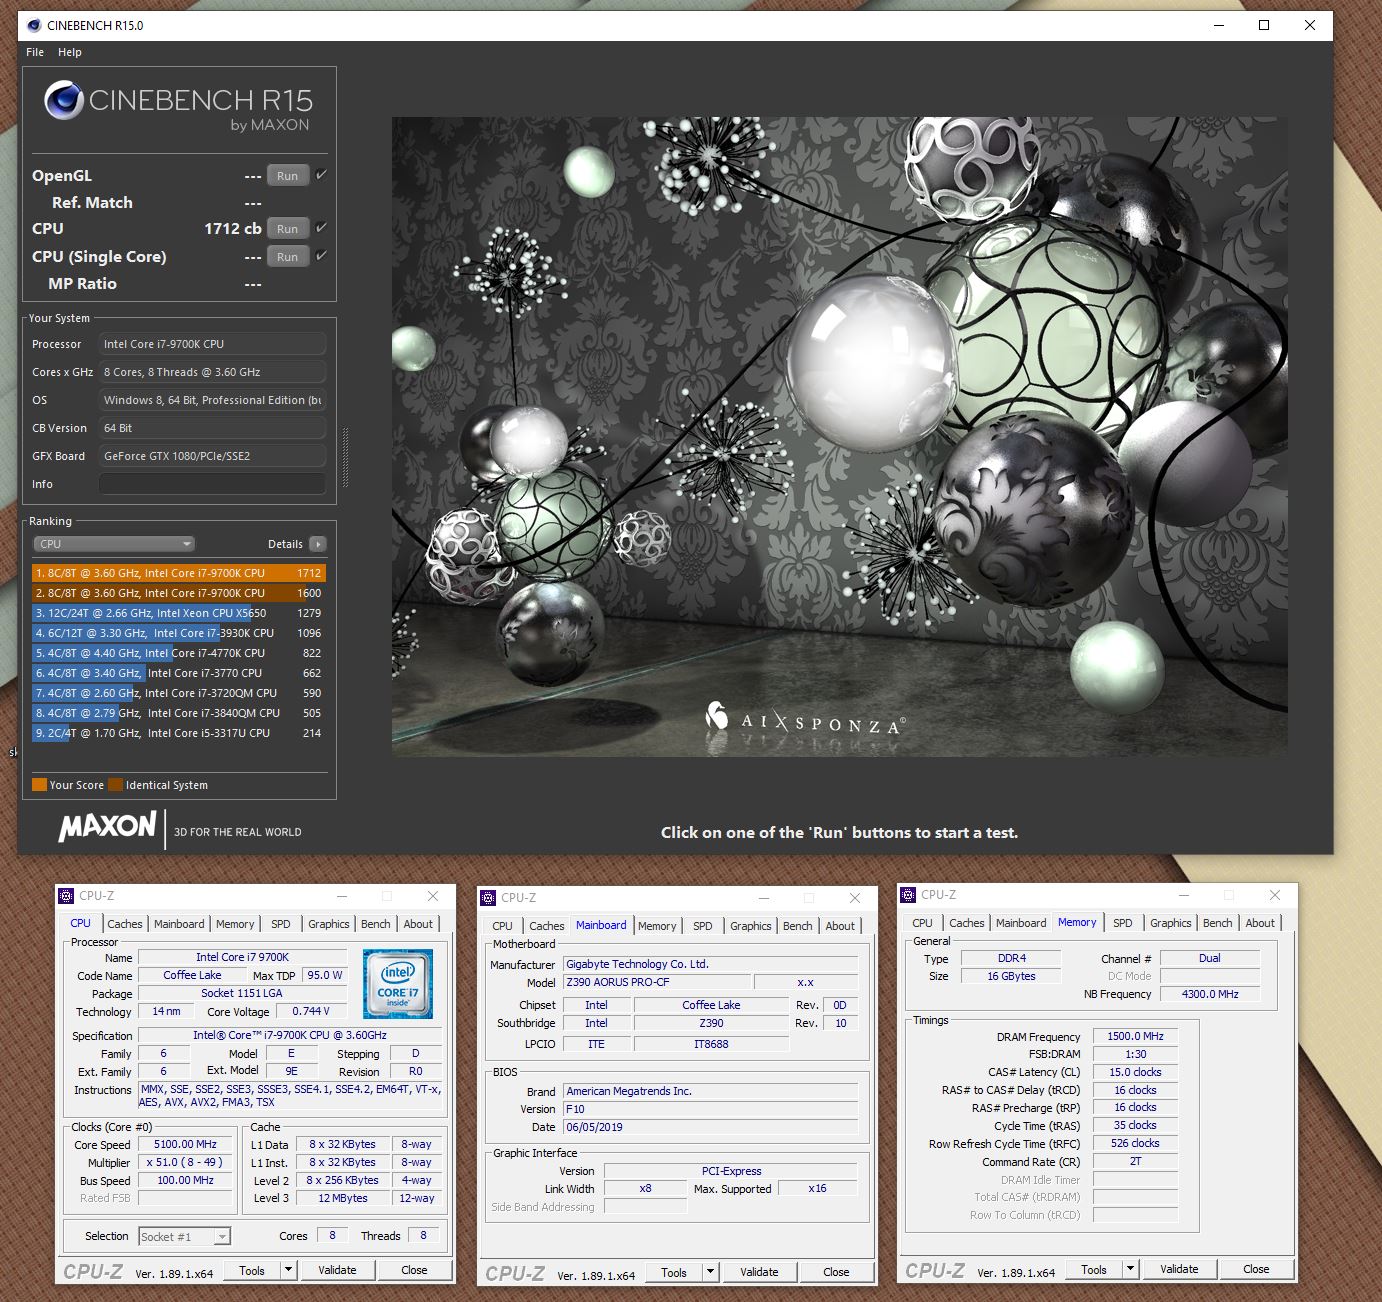Screen dimensions: 1382x1302
Task: Click Close button in CPU-Z Mainboard window
Action: coord(836,1272)
